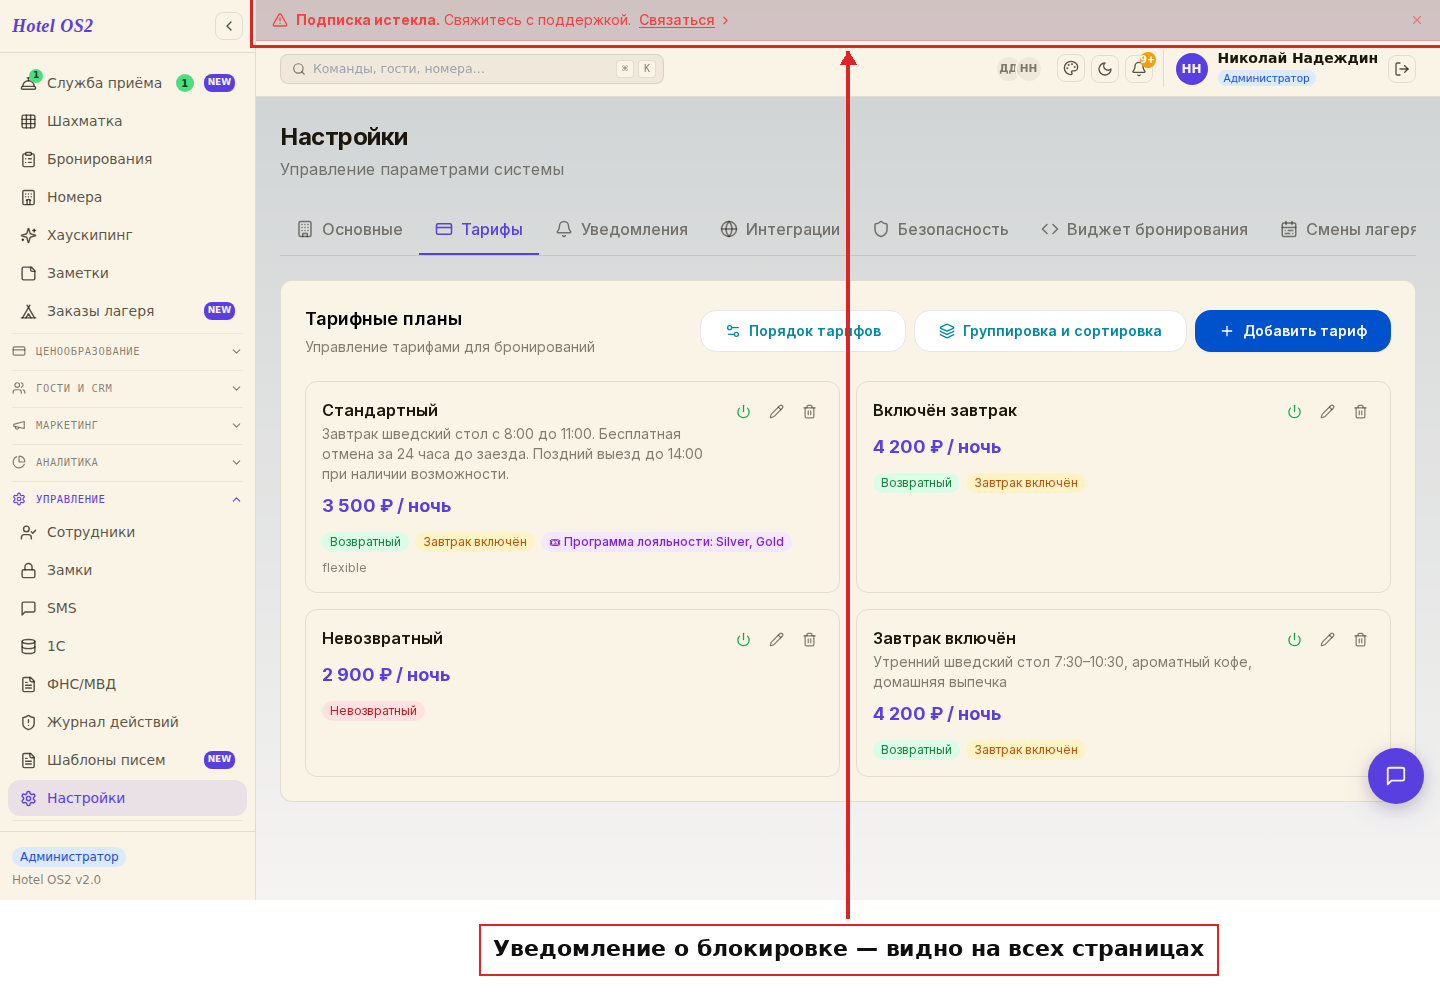
Task: Open Сотрудники in sidebar
Action: (127, 532)
